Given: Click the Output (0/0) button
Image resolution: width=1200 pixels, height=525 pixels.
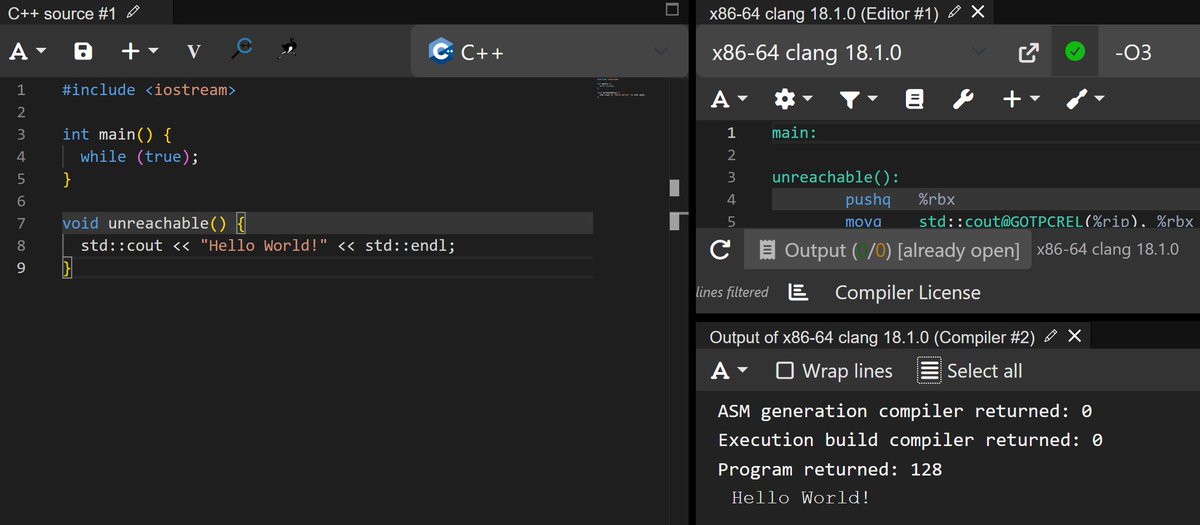Looking at the screenshot, I should pyautogui.click(x=887, y=250).
